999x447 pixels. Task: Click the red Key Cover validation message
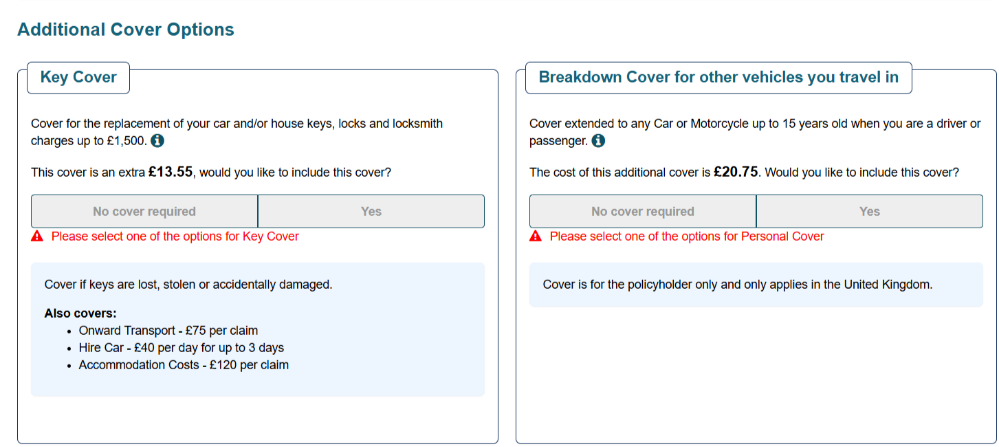[175, 236]
